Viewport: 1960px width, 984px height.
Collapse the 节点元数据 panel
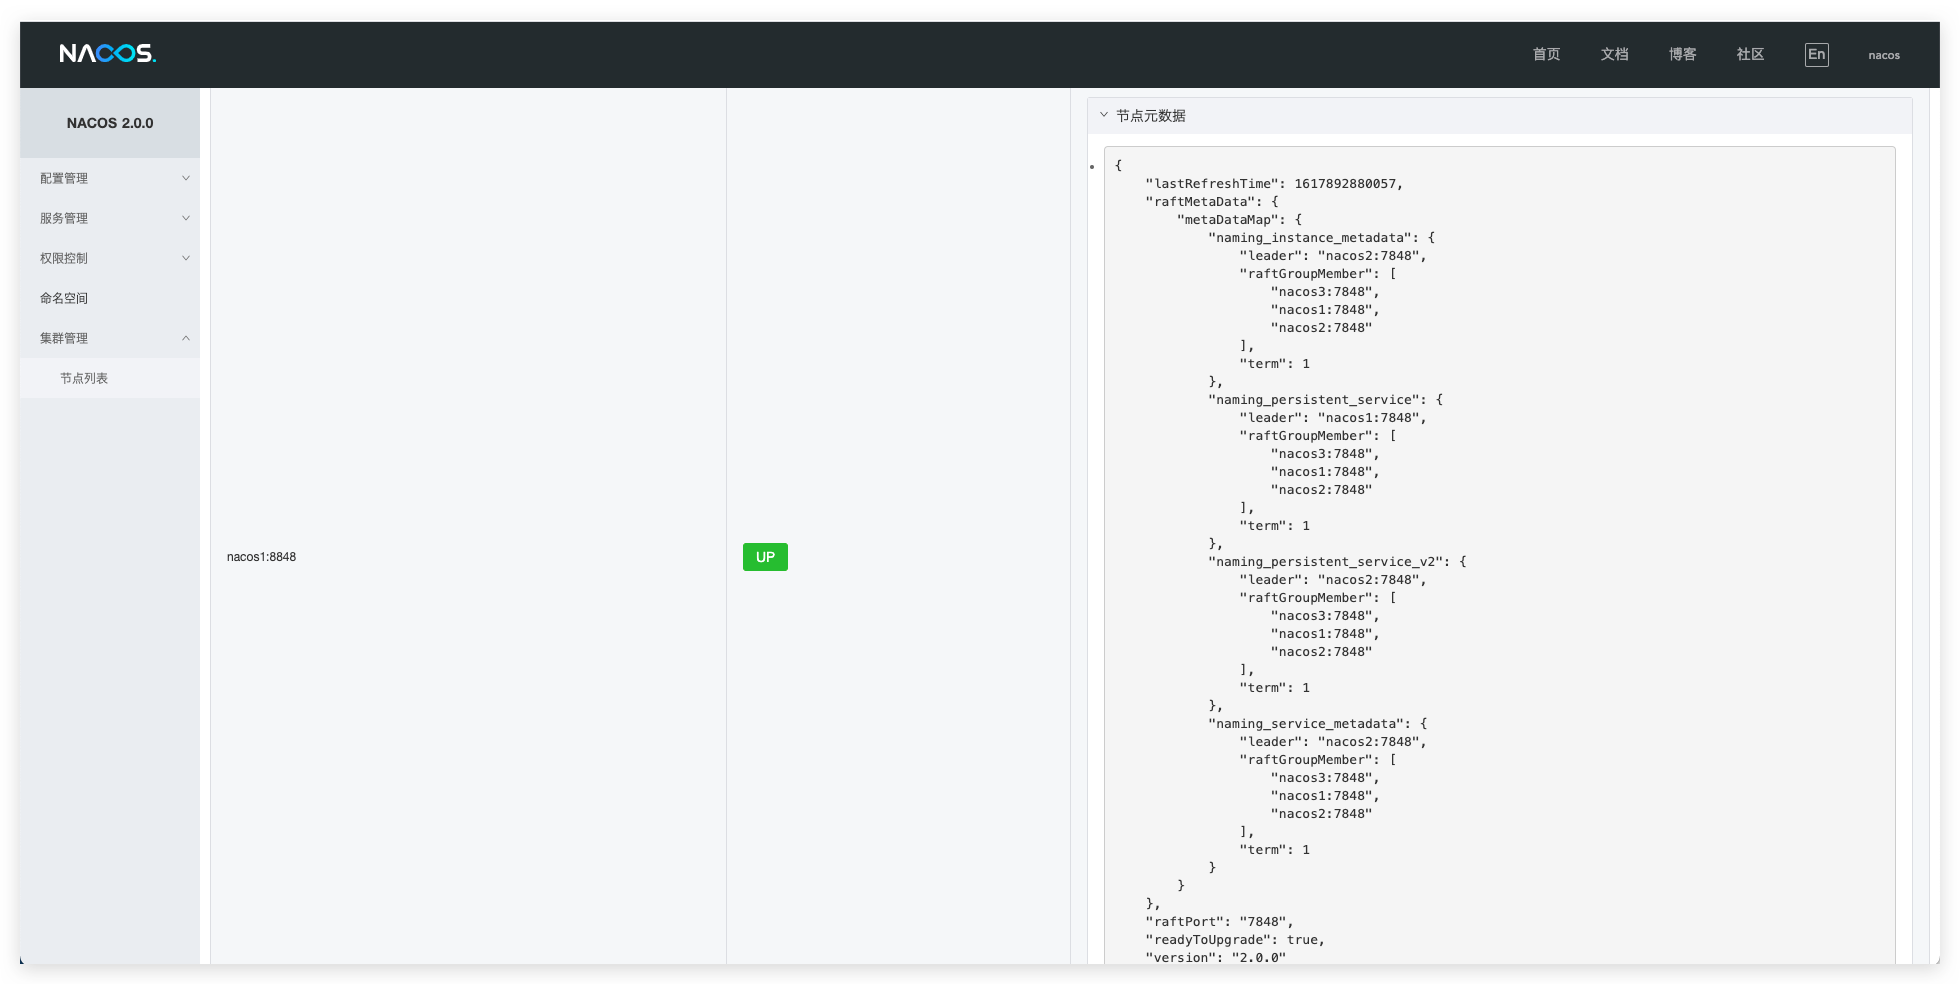[x=1104, y=115]
